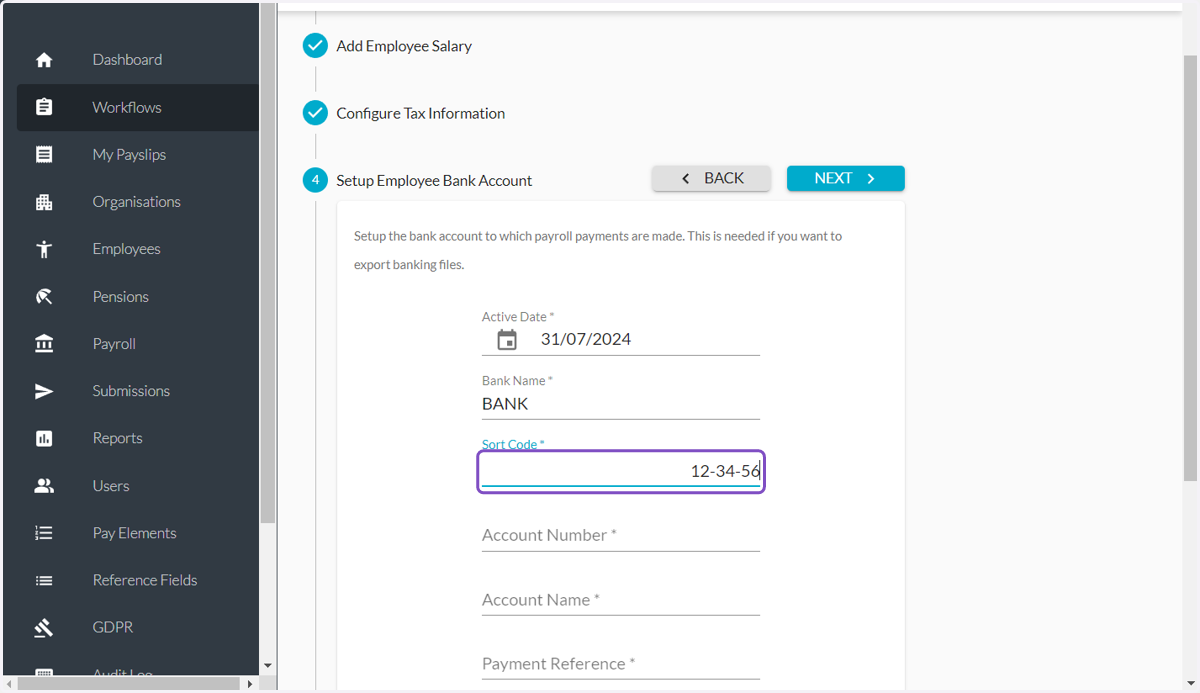Click the Reports chart icon
Viewport: 1200px width, 693px height.
(44, 438)
